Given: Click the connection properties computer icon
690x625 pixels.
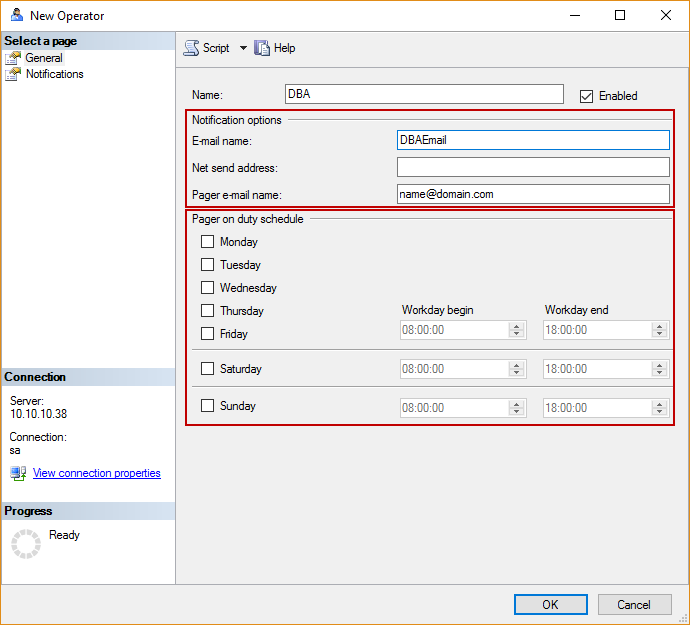Looking at the screenshot, I should click(x=18, y=473).
